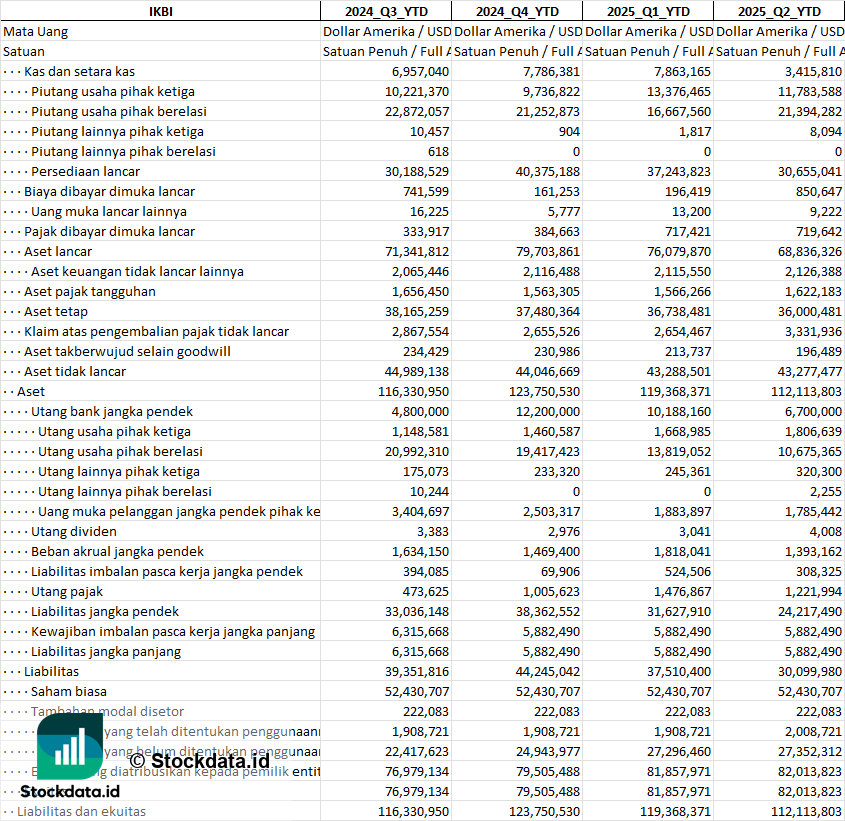Select Piutang lainnya pihak ketiga label

(x=117, y=132)
